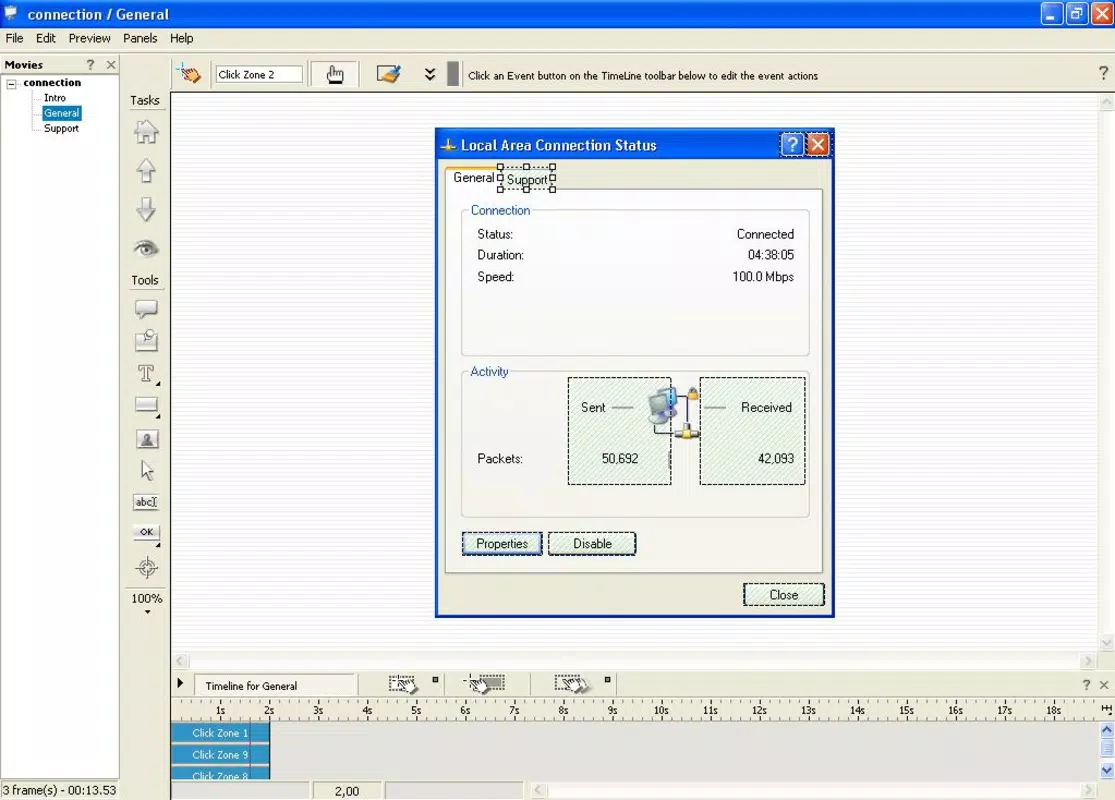This screenshot has width=1115, height=800.
Task: Open the Preview menu
Action: click(89, 38)
